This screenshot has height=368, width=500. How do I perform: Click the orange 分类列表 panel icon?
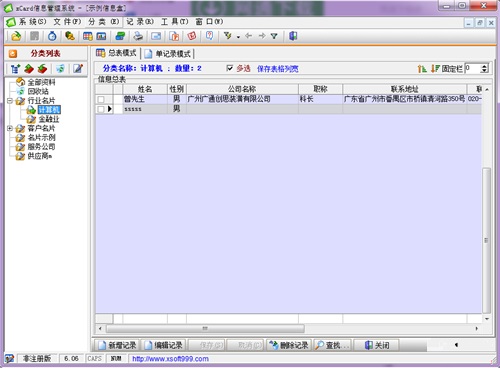(x=13, y=54)
